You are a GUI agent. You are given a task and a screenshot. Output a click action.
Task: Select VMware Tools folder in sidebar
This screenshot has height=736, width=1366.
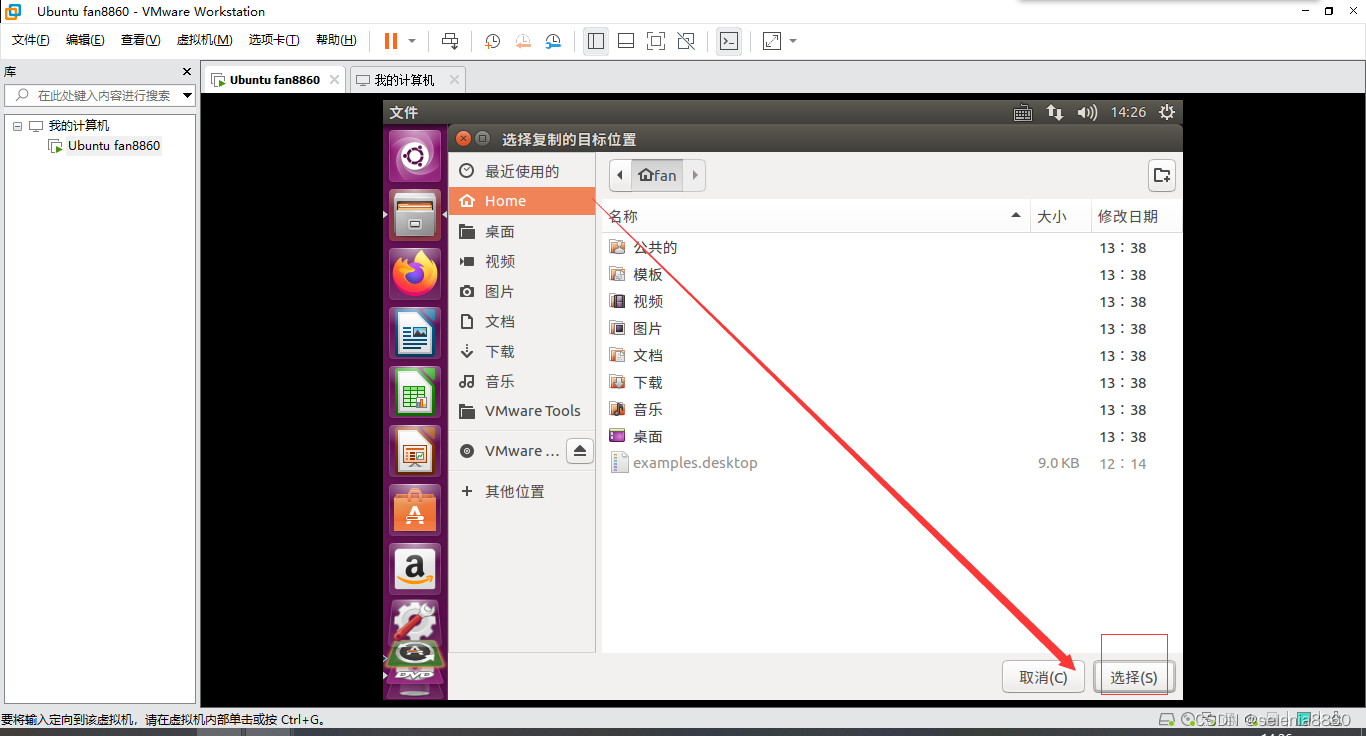click(522, 411)
